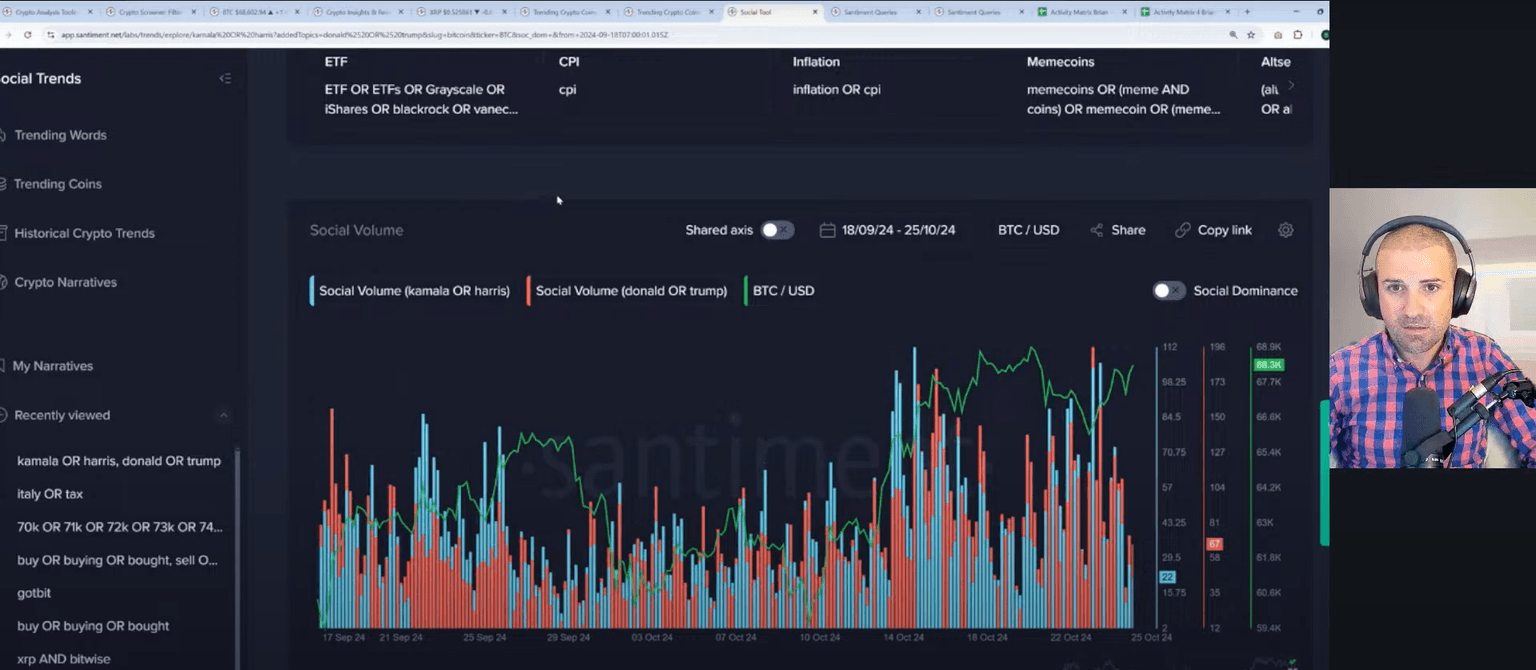The width and height of the screenshot is (1536, 670).
Task: Collapse the Recently viewed section
Action: coord(223,415)
